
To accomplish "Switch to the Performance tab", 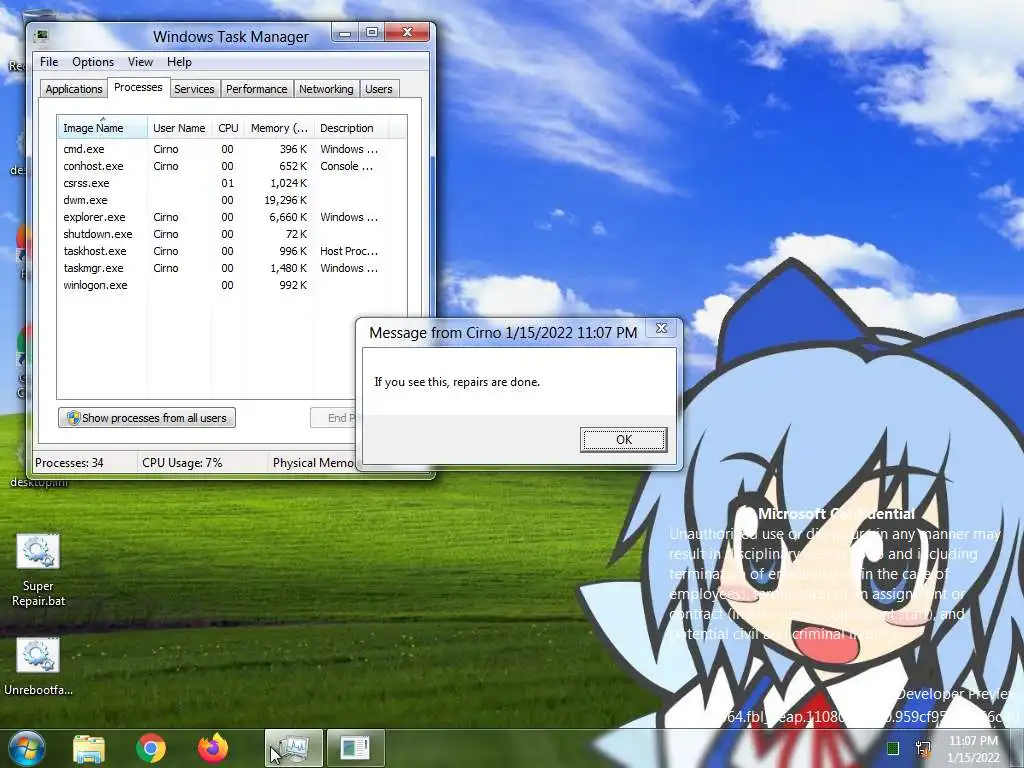I will pyautogui.click(x=256, y=89).
